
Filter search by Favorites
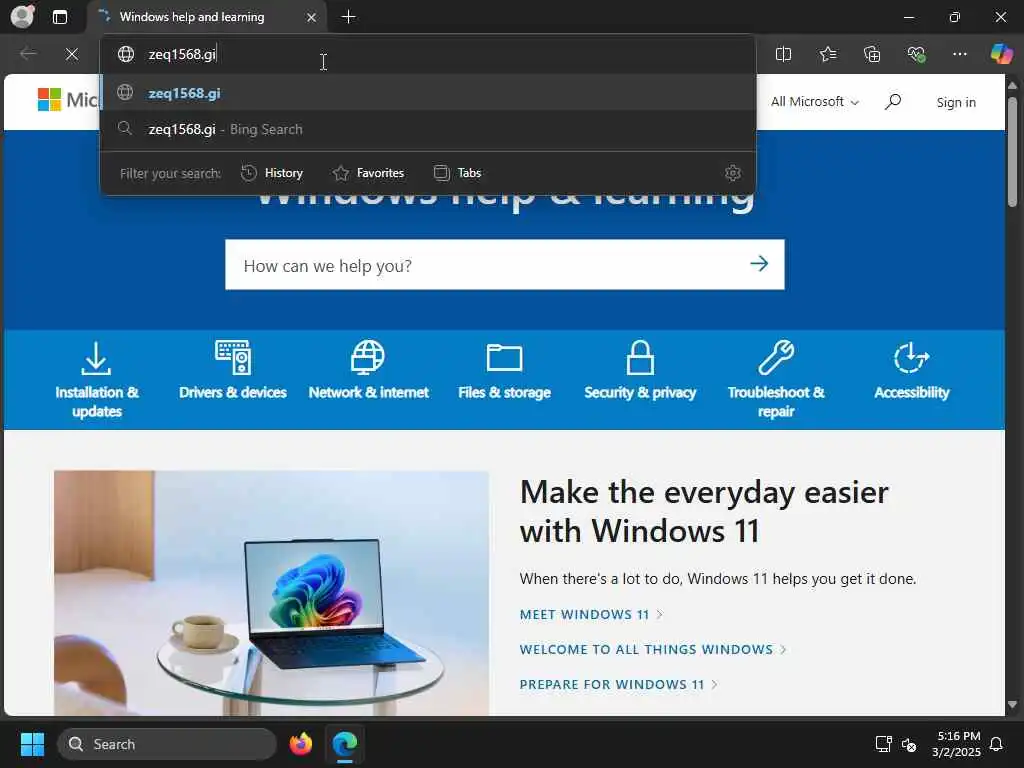pos(368,173)
